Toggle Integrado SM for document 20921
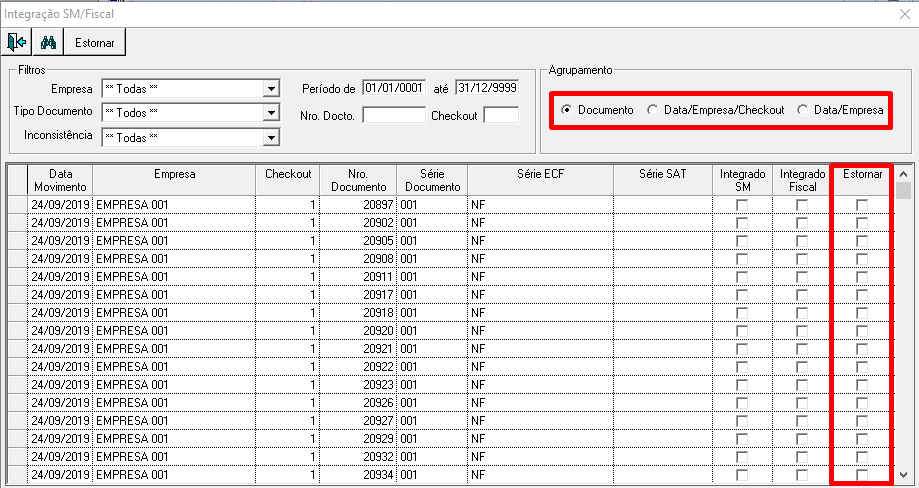 point(743,349)
